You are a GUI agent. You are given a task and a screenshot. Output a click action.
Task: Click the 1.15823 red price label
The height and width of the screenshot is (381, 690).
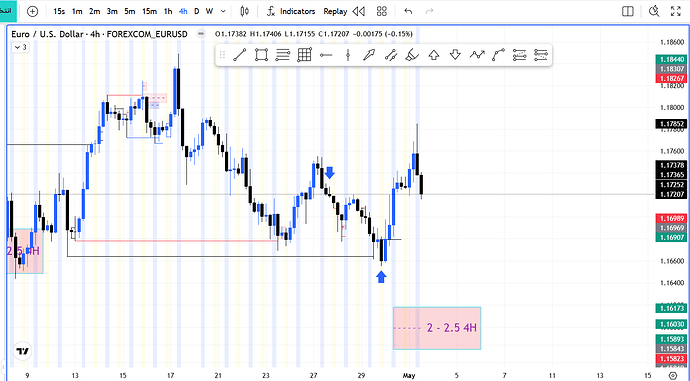[x=671, y=359]
